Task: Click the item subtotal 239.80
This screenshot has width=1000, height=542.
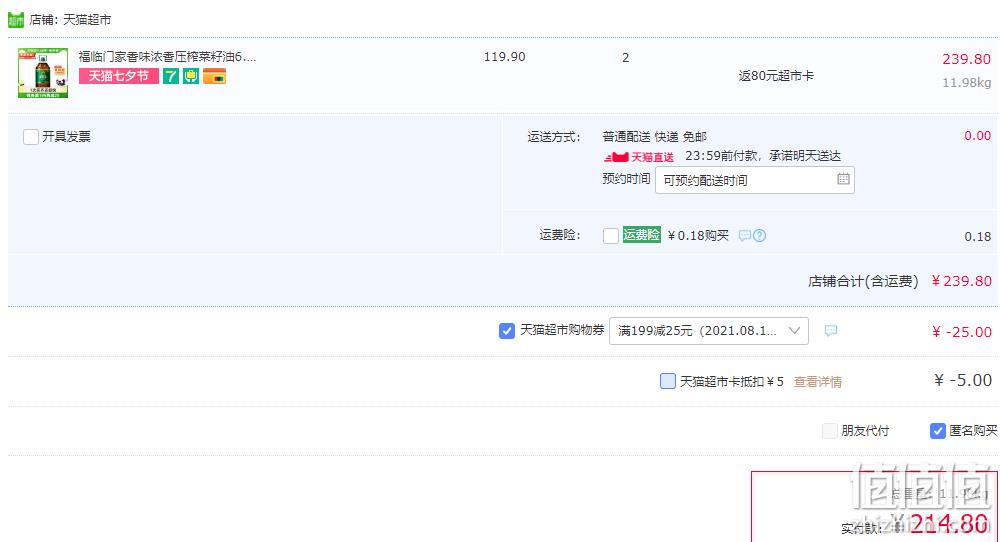Action: [966, 59]
